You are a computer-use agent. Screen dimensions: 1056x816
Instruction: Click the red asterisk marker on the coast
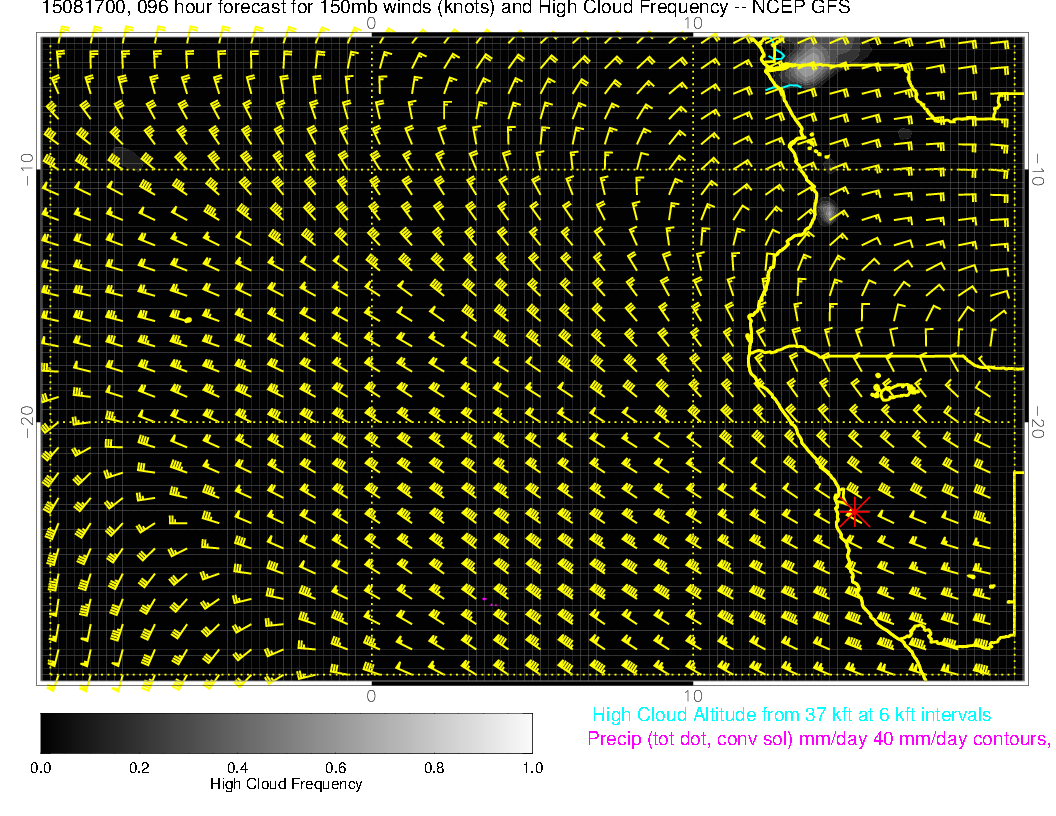tap(853, 512)
